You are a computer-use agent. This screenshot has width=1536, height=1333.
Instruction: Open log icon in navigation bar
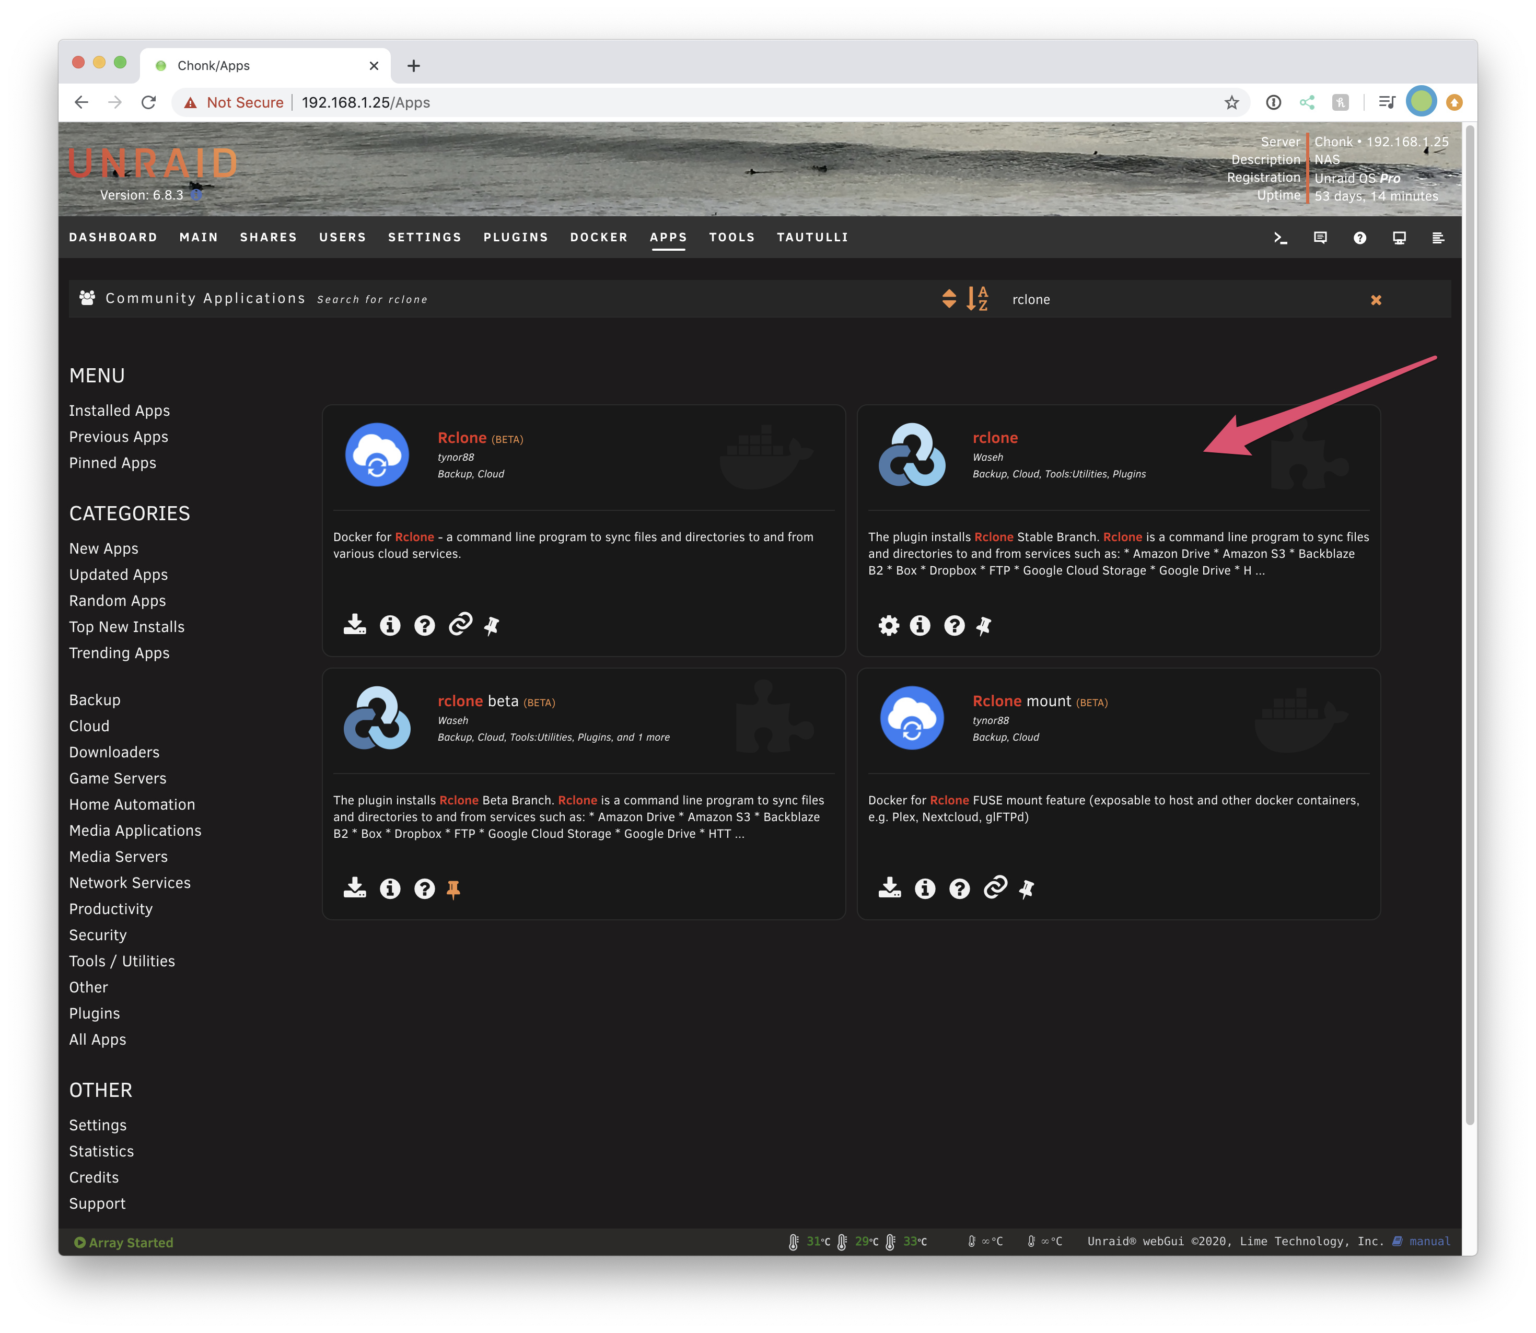point(1438,238)
